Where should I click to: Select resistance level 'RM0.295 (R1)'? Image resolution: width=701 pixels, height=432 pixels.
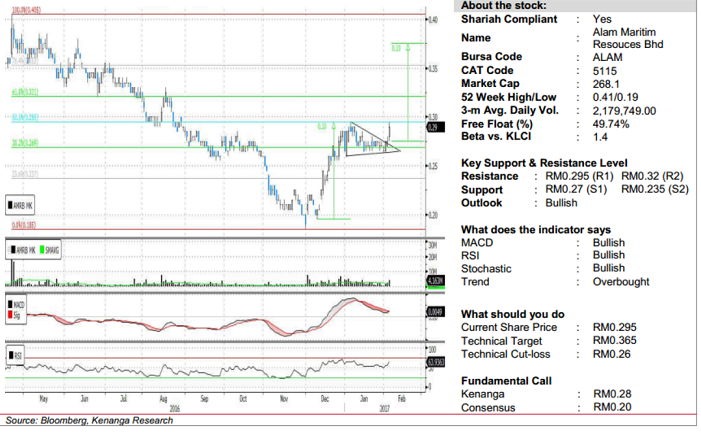pyautogui.click(x=579, y=176)
